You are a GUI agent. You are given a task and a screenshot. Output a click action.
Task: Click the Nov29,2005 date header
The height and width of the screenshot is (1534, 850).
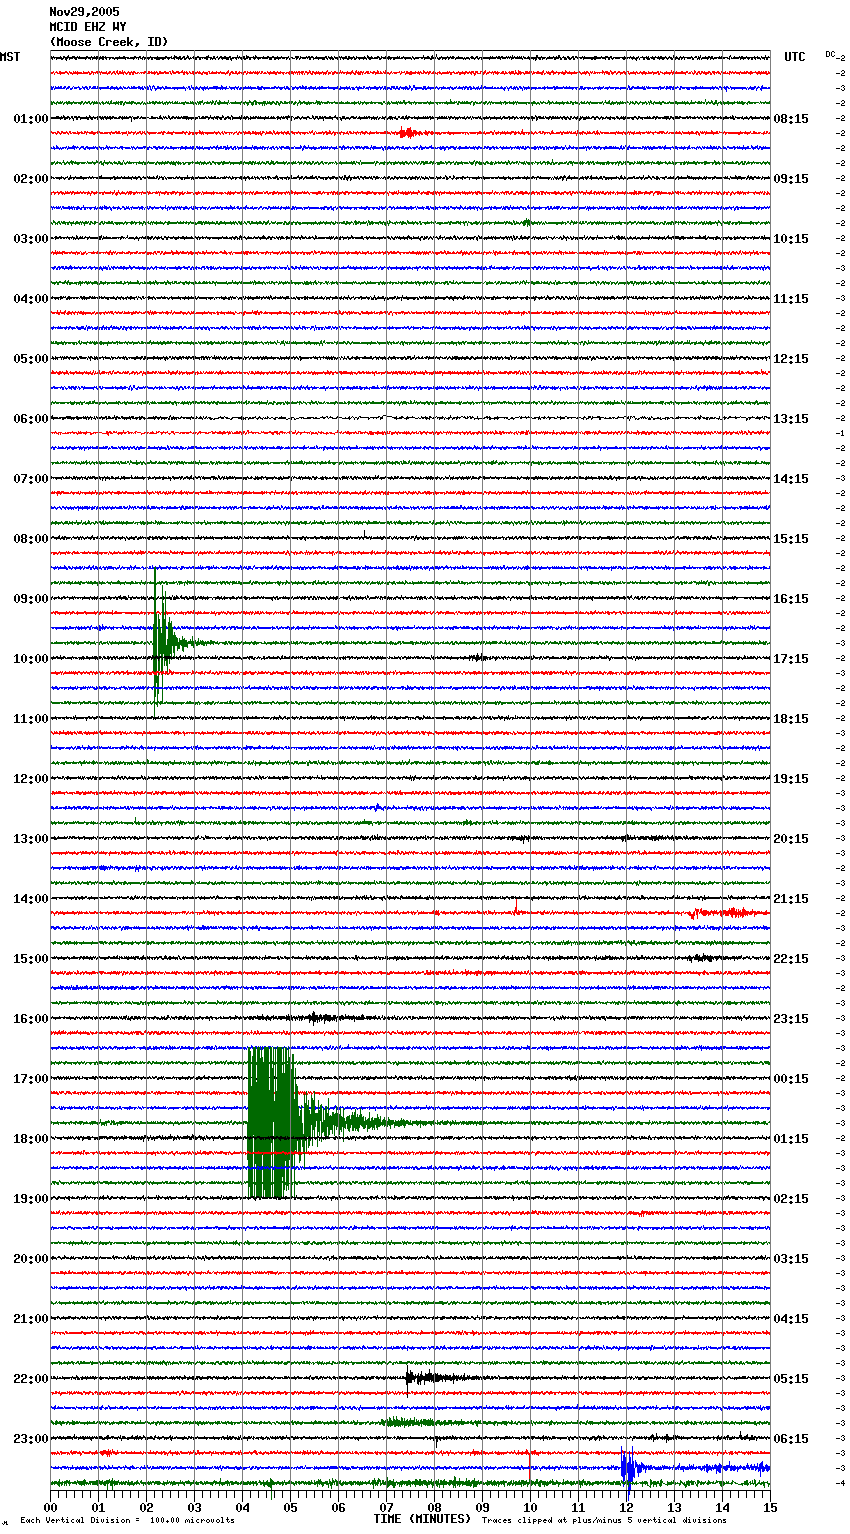pyautogui.click(x=84, y=12)
